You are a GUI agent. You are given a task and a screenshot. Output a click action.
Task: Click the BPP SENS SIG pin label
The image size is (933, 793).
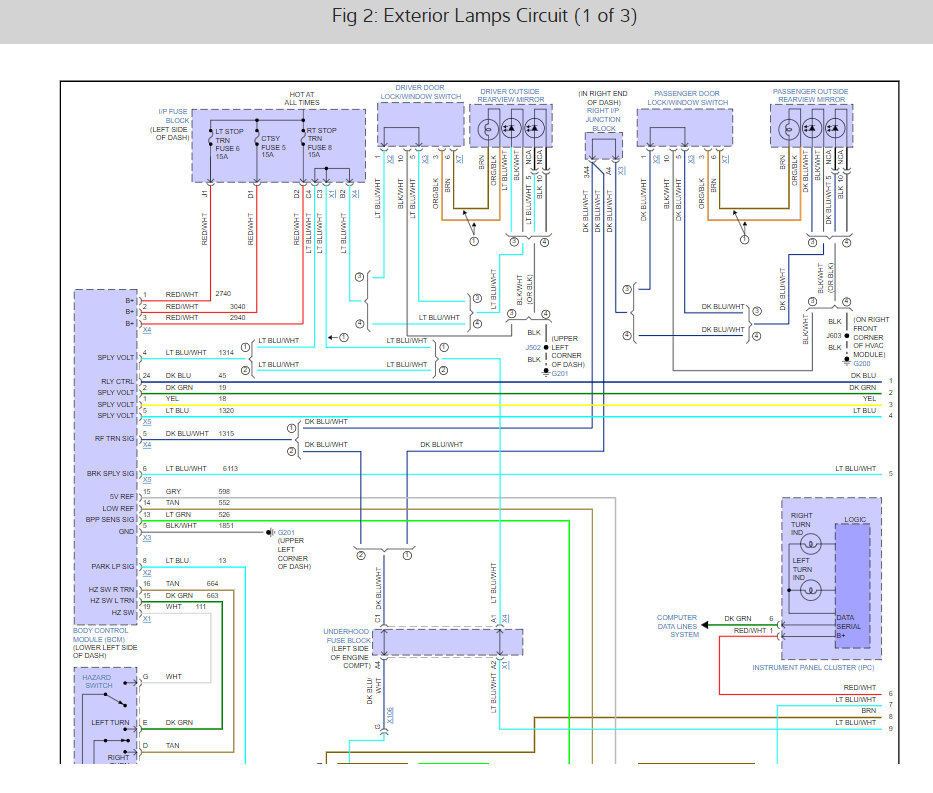pyautogui.click(x=109, y=519)
